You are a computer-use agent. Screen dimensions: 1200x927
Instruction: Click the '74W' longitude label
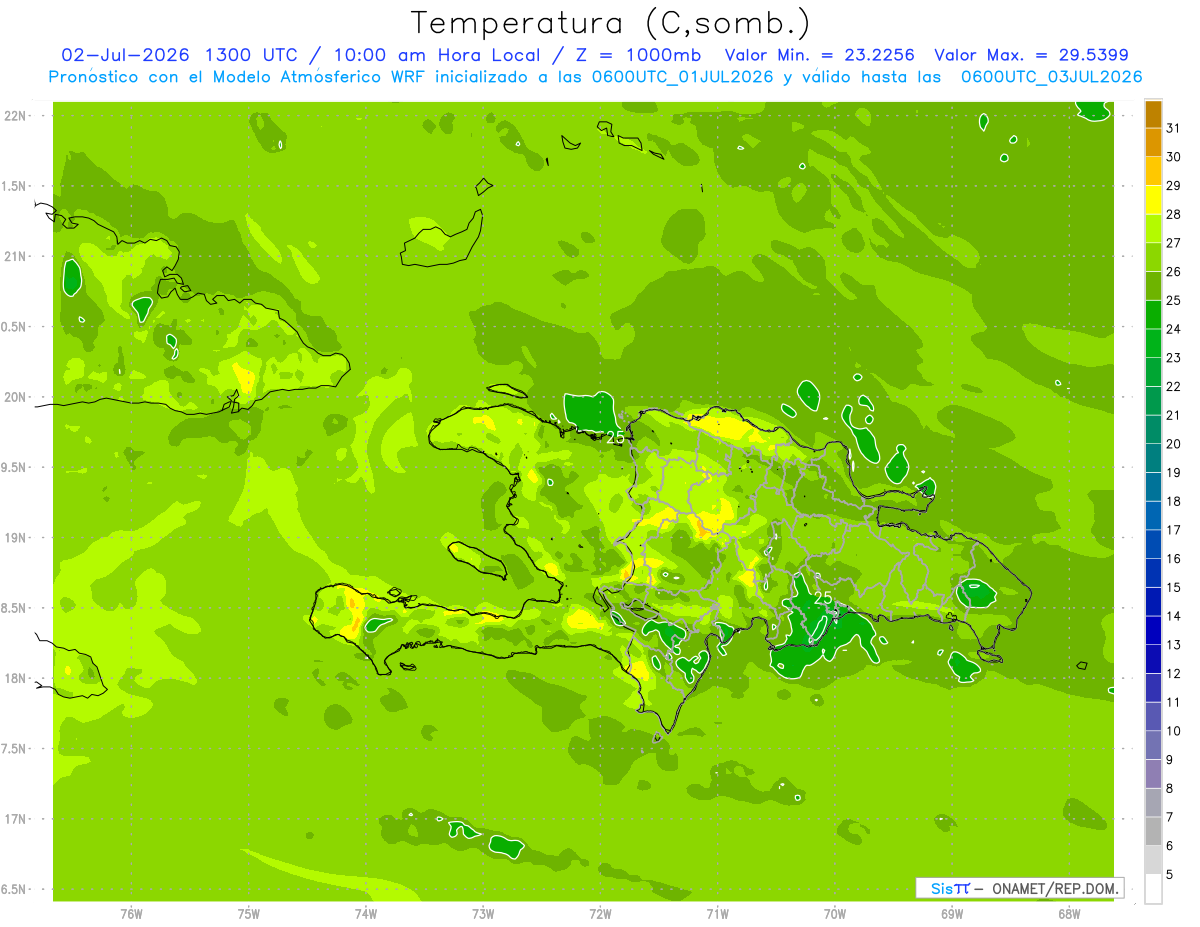(x=366, y=914)
